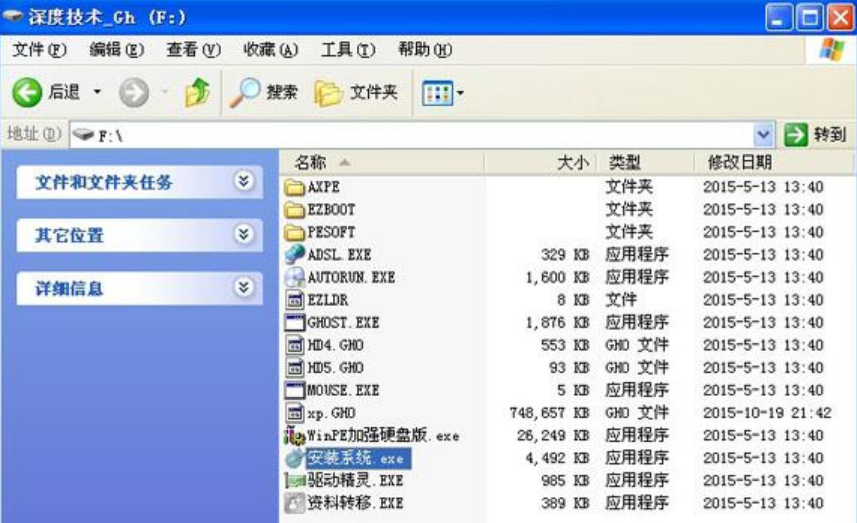Close the 深度技术_Gh (F:) window
Image resolution: width=857 pixels, height=523 pixels.
pos(841,17)
